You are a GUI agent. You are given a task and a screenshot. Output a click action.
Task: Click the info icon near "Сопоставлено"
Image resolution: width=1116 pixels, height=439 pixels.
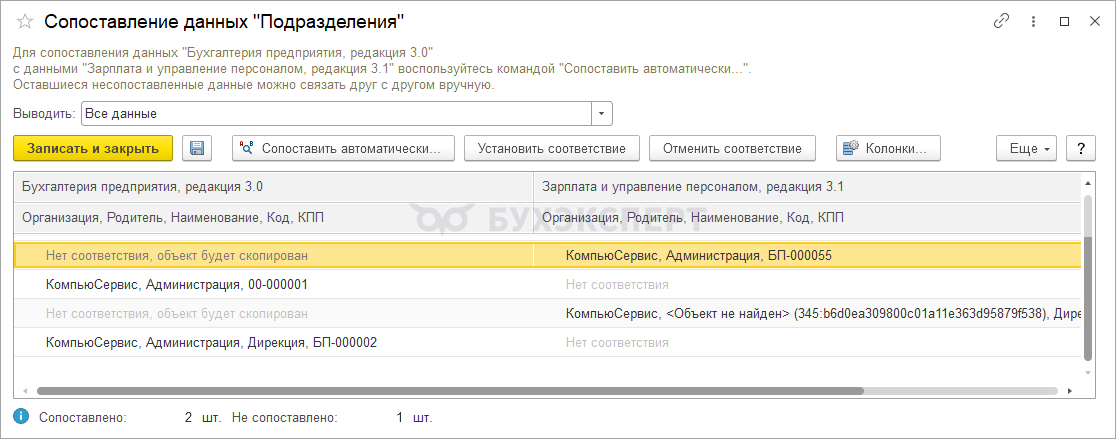20,416
